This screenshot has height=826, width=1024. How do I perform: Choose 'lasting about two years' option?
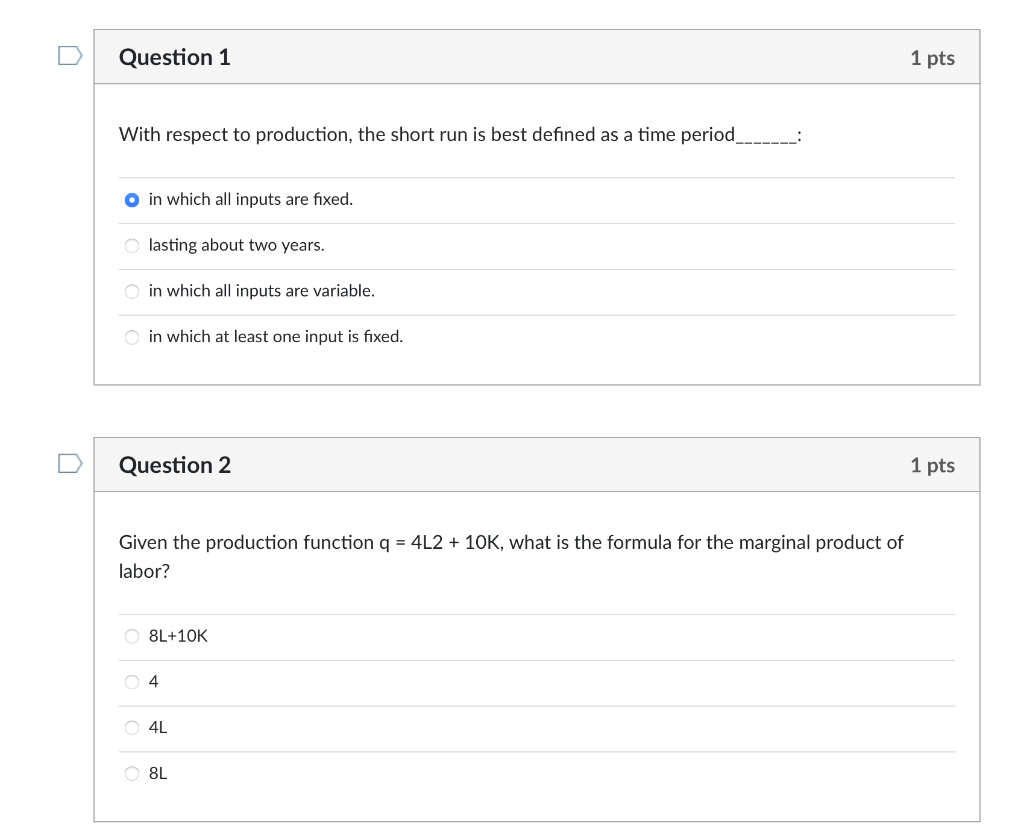point(132,246)
